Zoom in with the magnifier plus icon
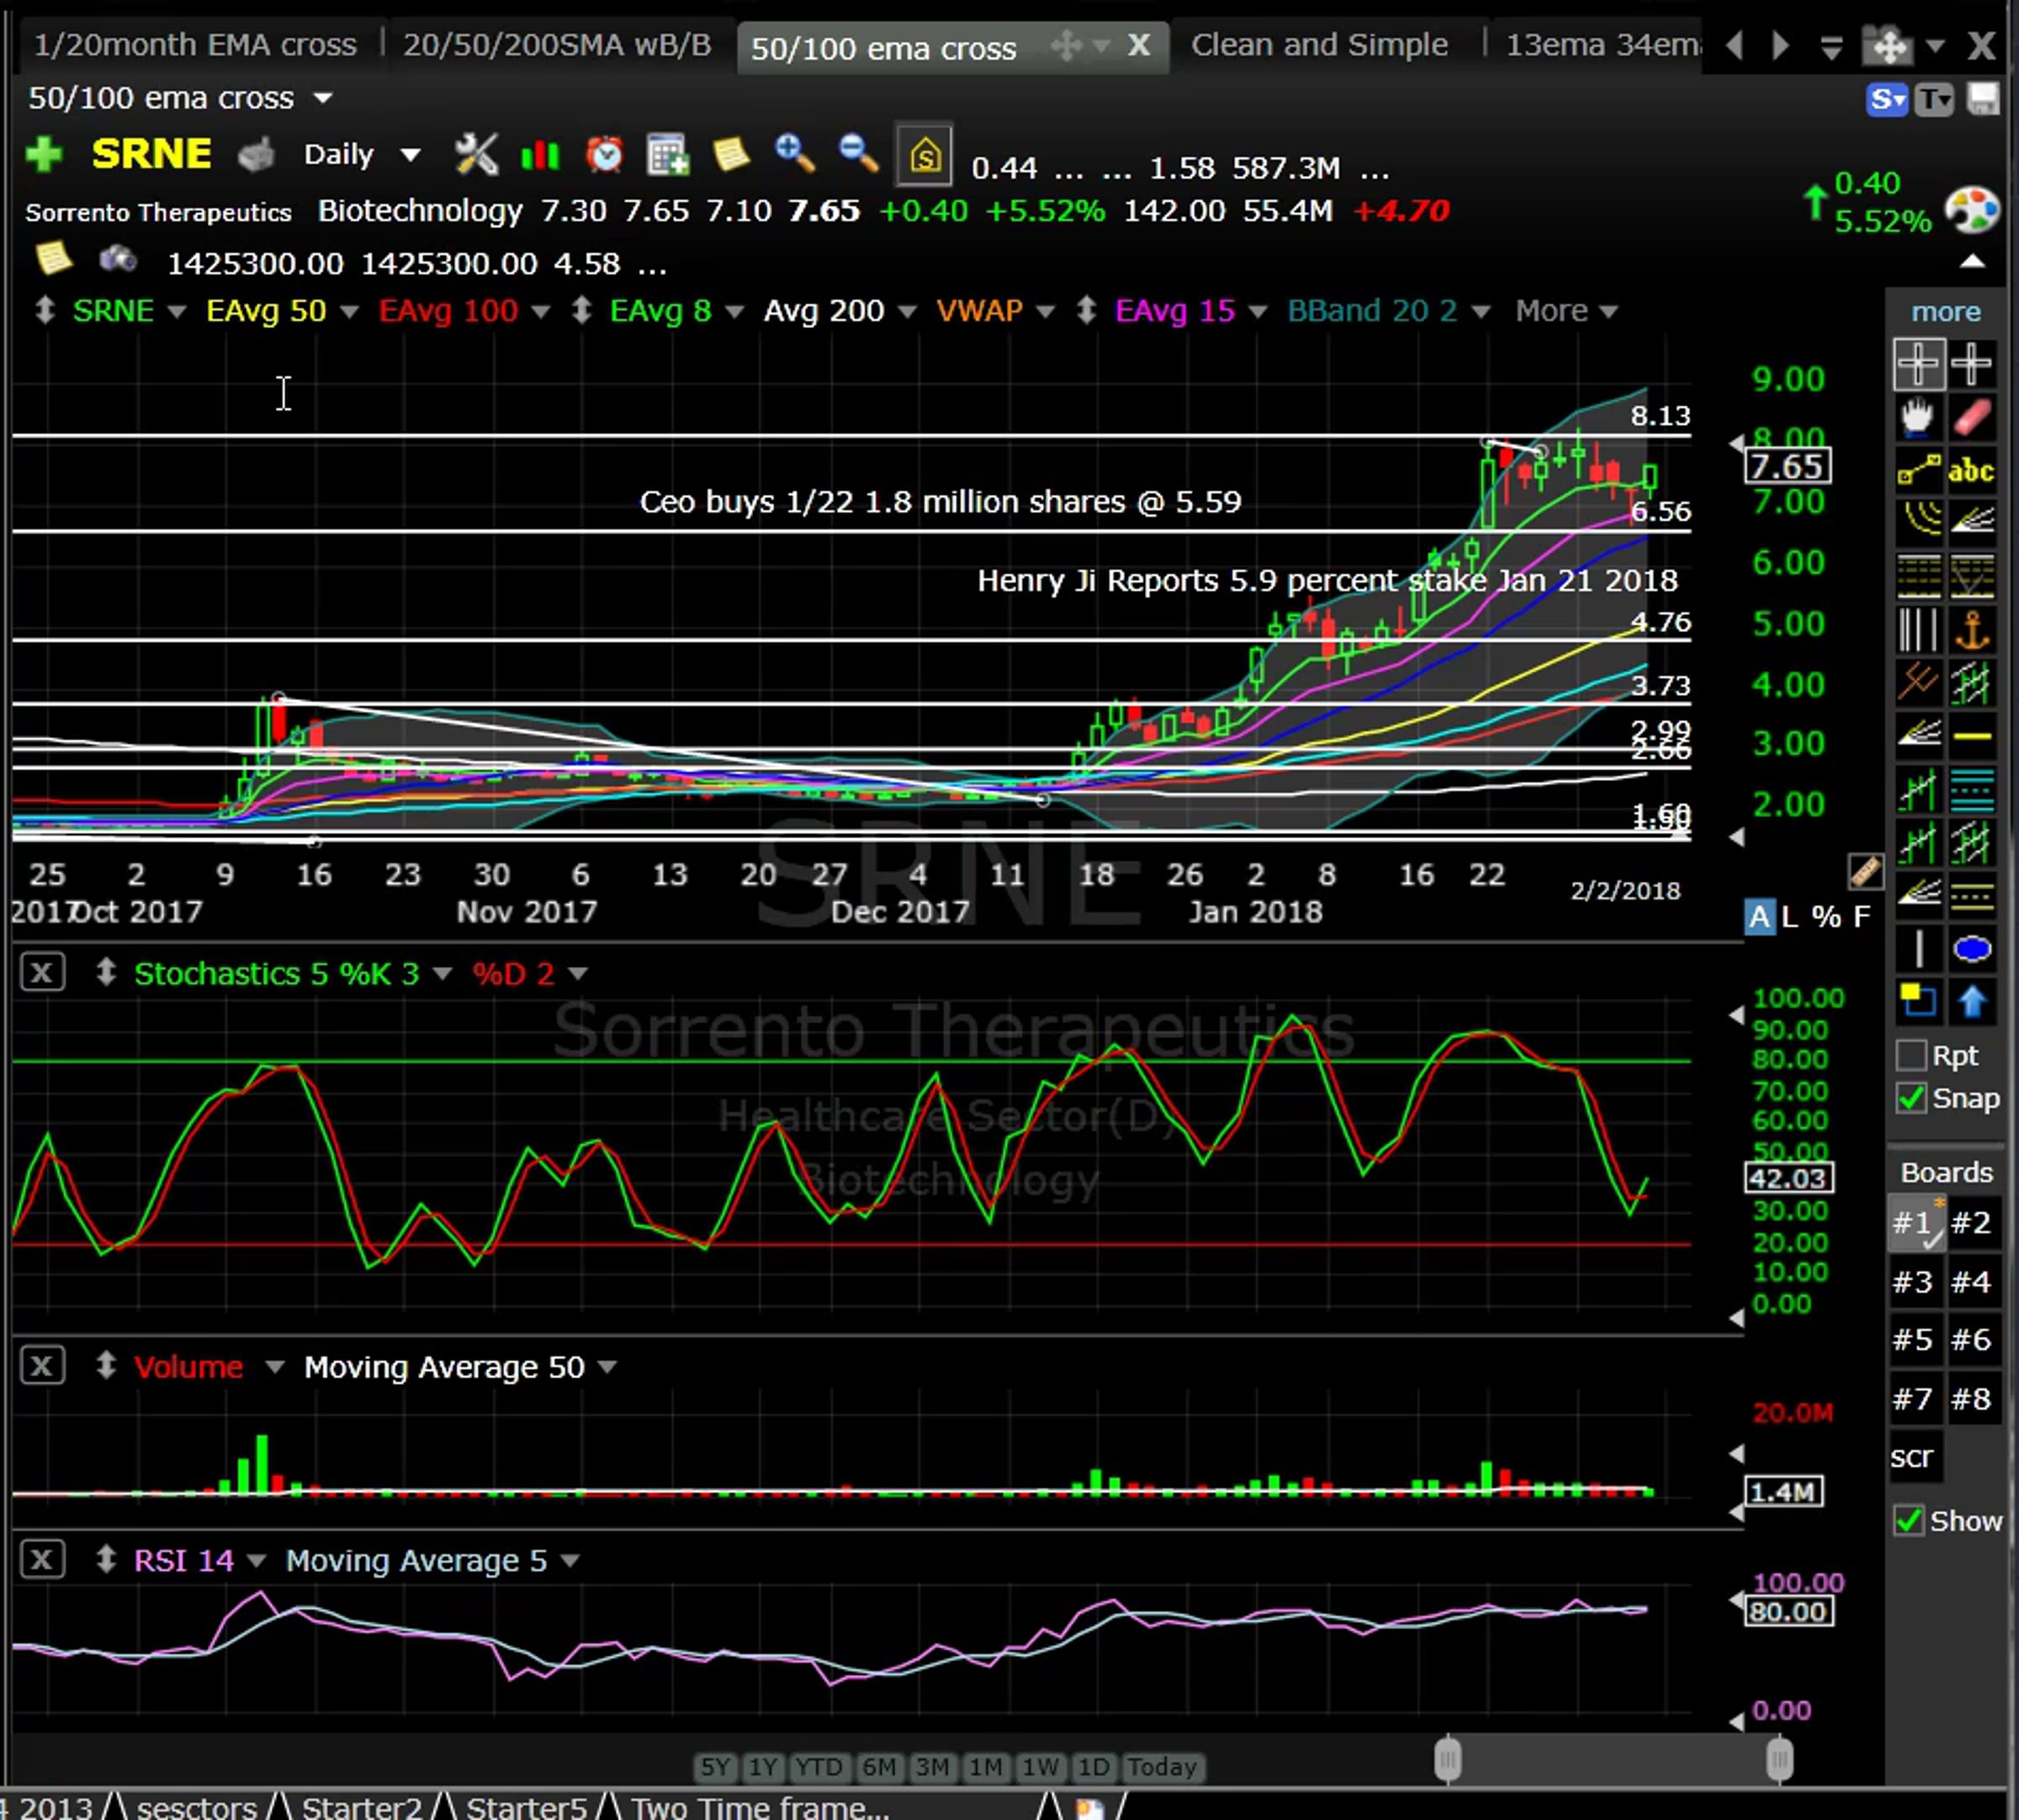Viewport: 2019px width, 1820px height. pyautogui.click(x=795, y=155)
